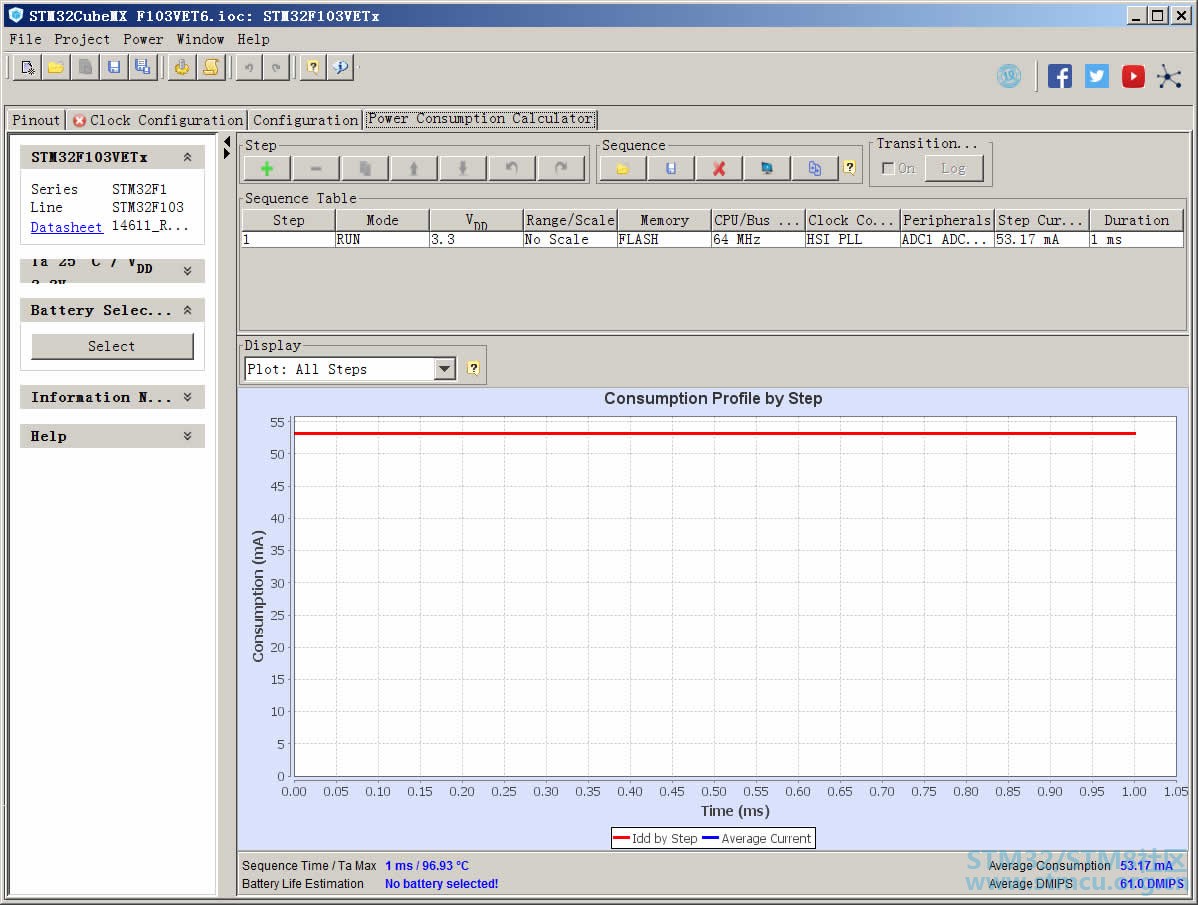Click the Save Project As icon

(143, 68)
